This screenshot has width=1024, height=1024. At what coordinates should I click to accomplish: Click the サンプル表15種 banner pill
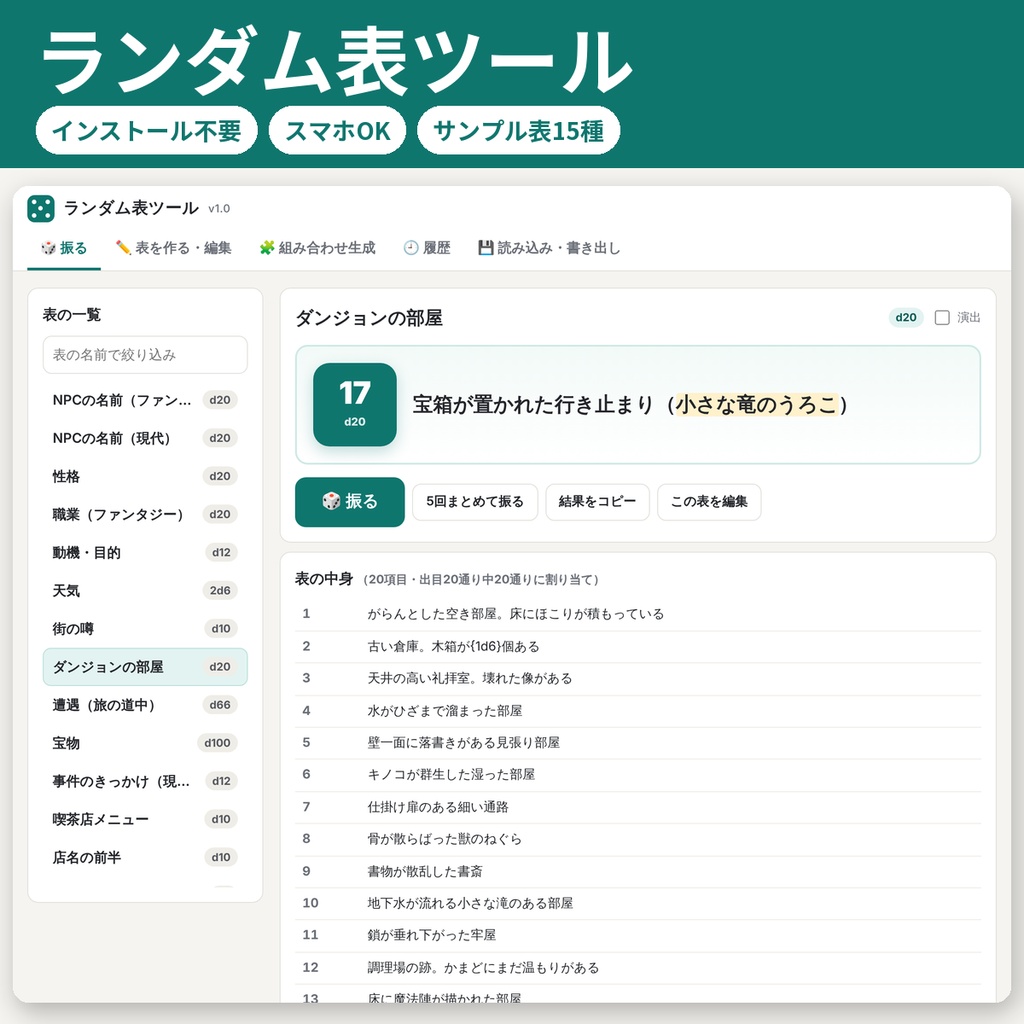pos(519,131)
